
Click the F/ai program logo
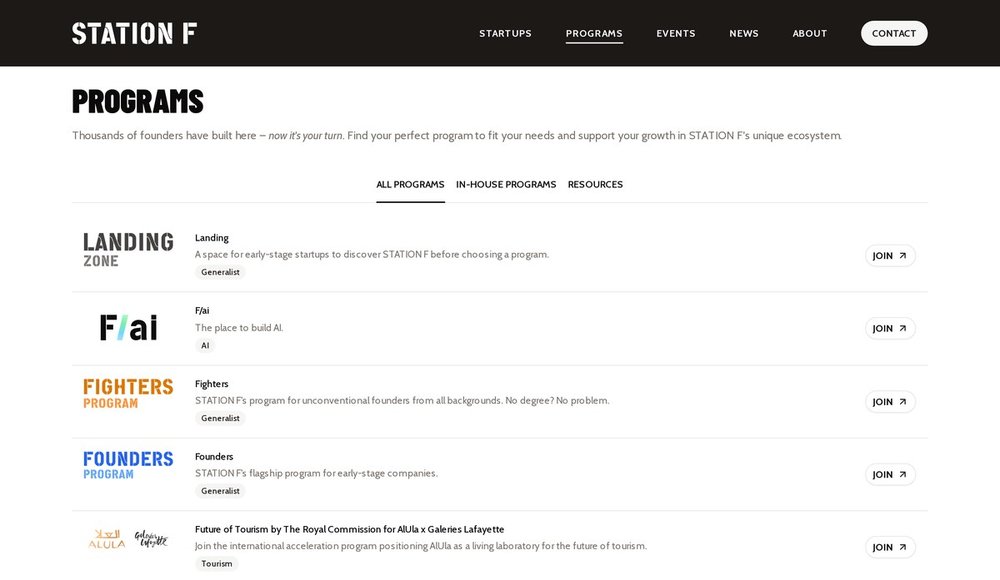pyautogui.click(x=128, y=327)
